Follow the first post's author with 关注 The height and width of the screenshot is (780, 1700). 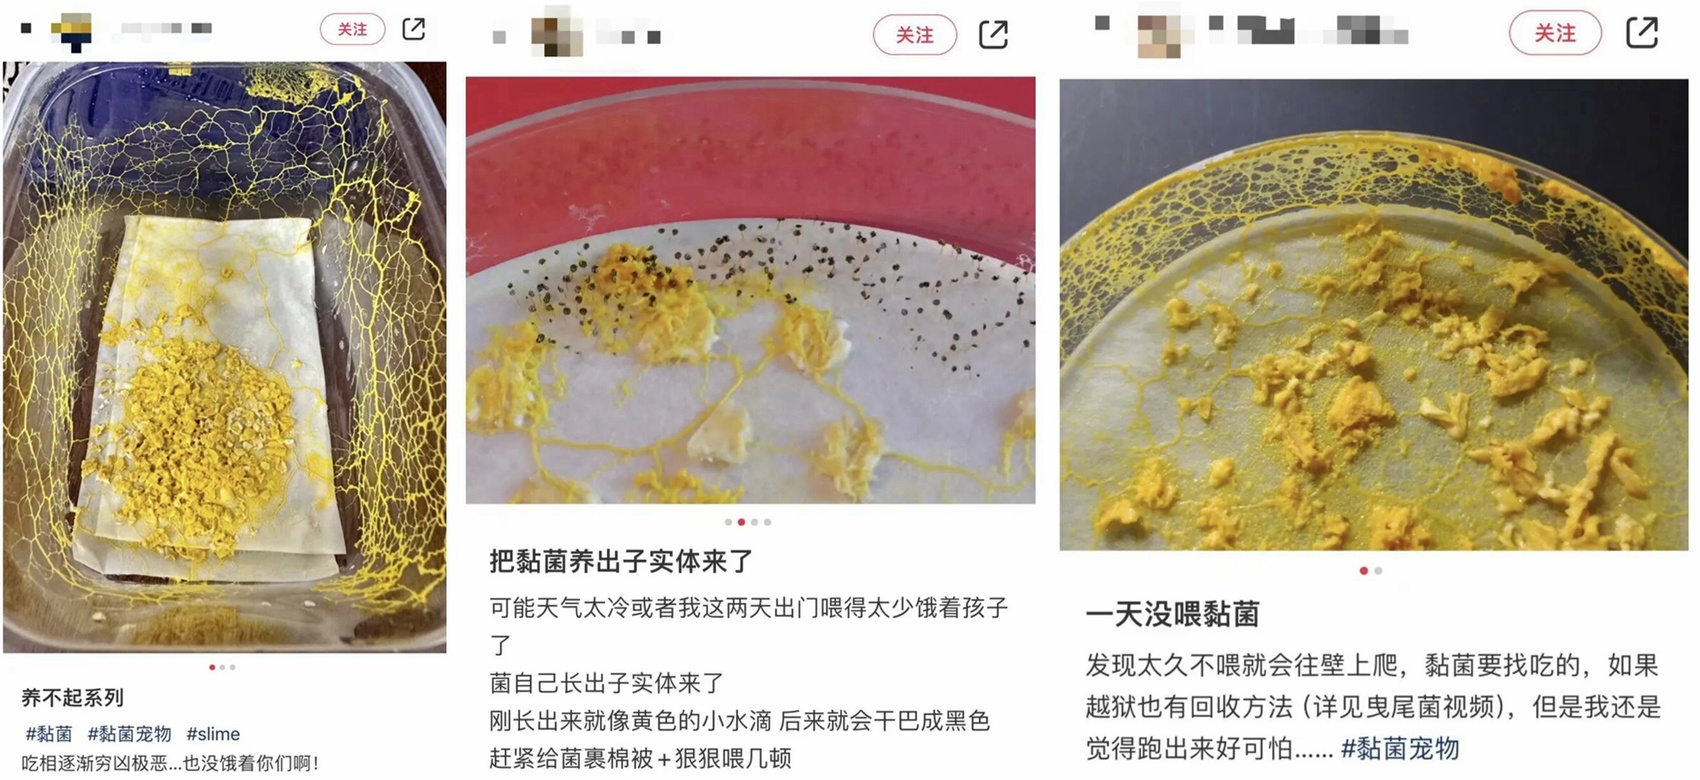352,29
